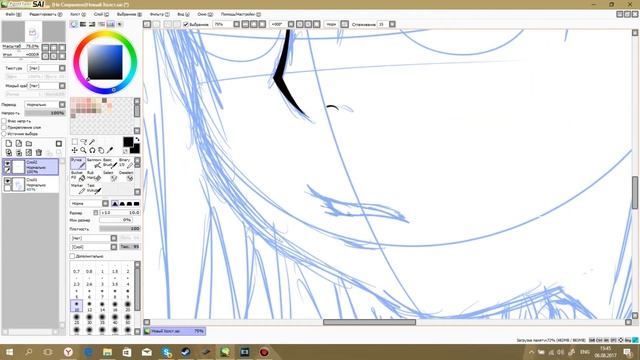Viewport: 640px width, 360px height.
Task: Create a new linework layer
Action: click(19, 144)
